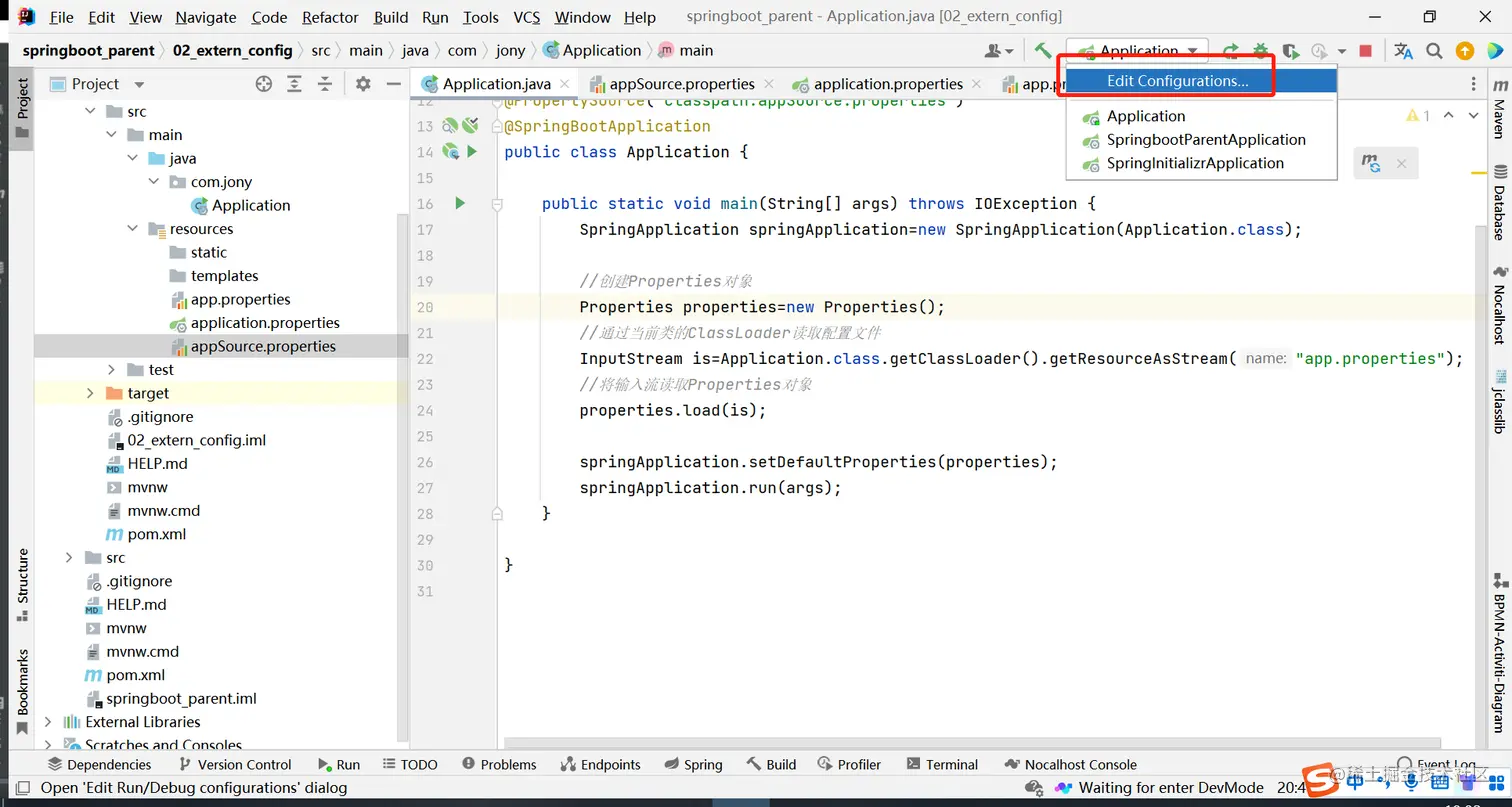
Task: Open the Dependencies tool window
Action: tap(100, 764)
